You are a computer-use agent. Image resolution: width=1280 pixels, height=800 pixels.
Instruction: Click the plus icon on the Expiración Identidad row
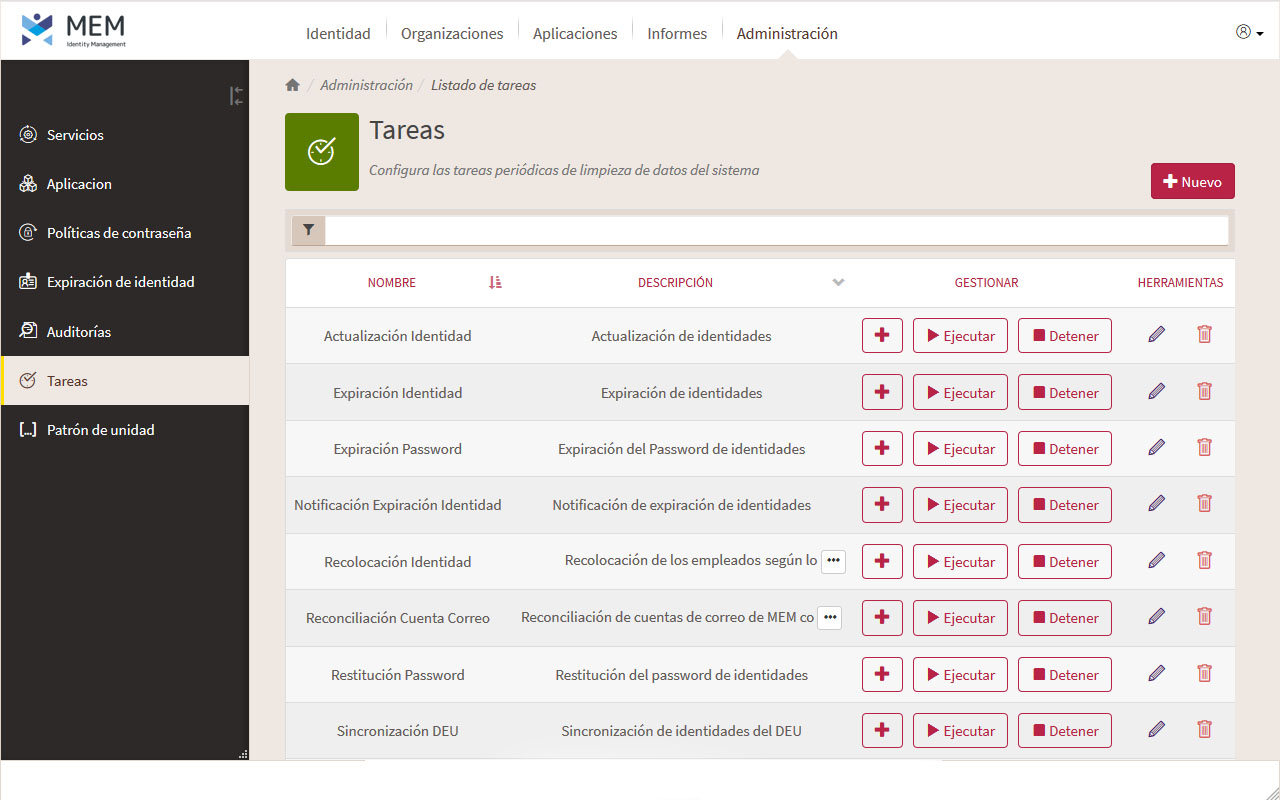pyautogui.click(x=882, y=391)
